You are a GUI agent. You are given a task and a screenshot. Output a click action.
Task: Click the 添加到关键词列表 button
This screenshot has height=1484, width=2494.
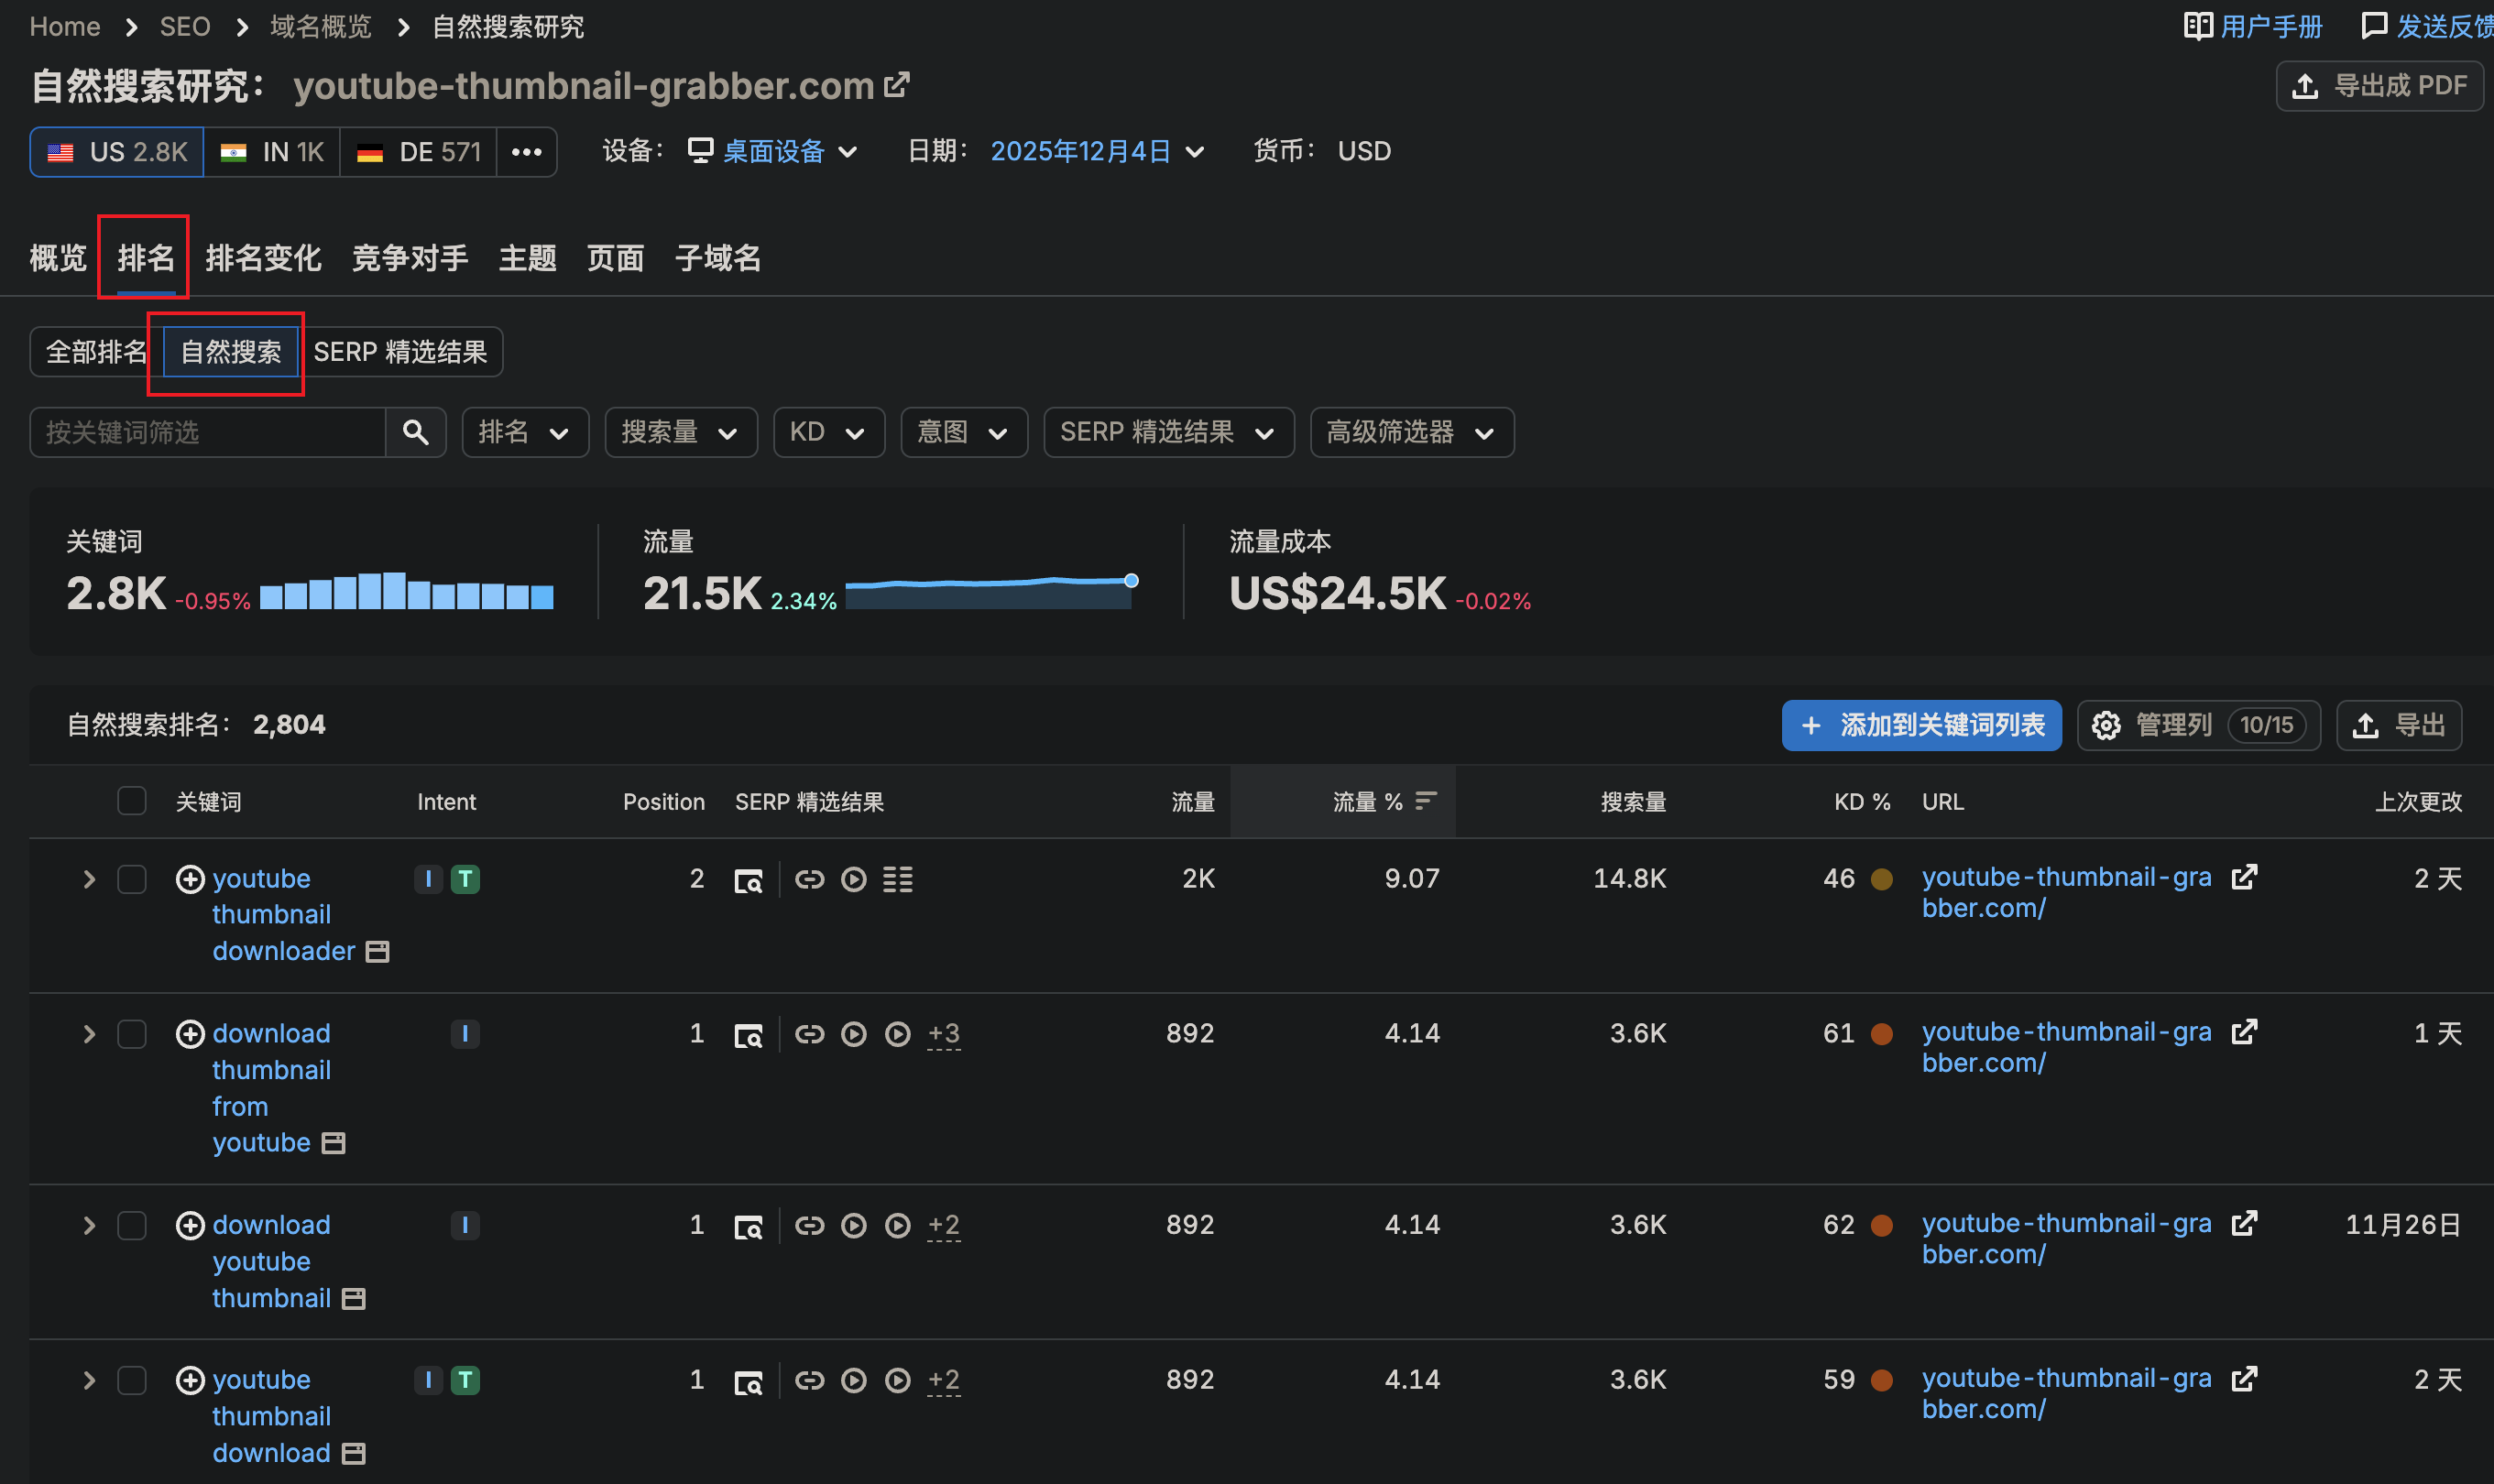pyautogui.click(x=1920, y=725)
